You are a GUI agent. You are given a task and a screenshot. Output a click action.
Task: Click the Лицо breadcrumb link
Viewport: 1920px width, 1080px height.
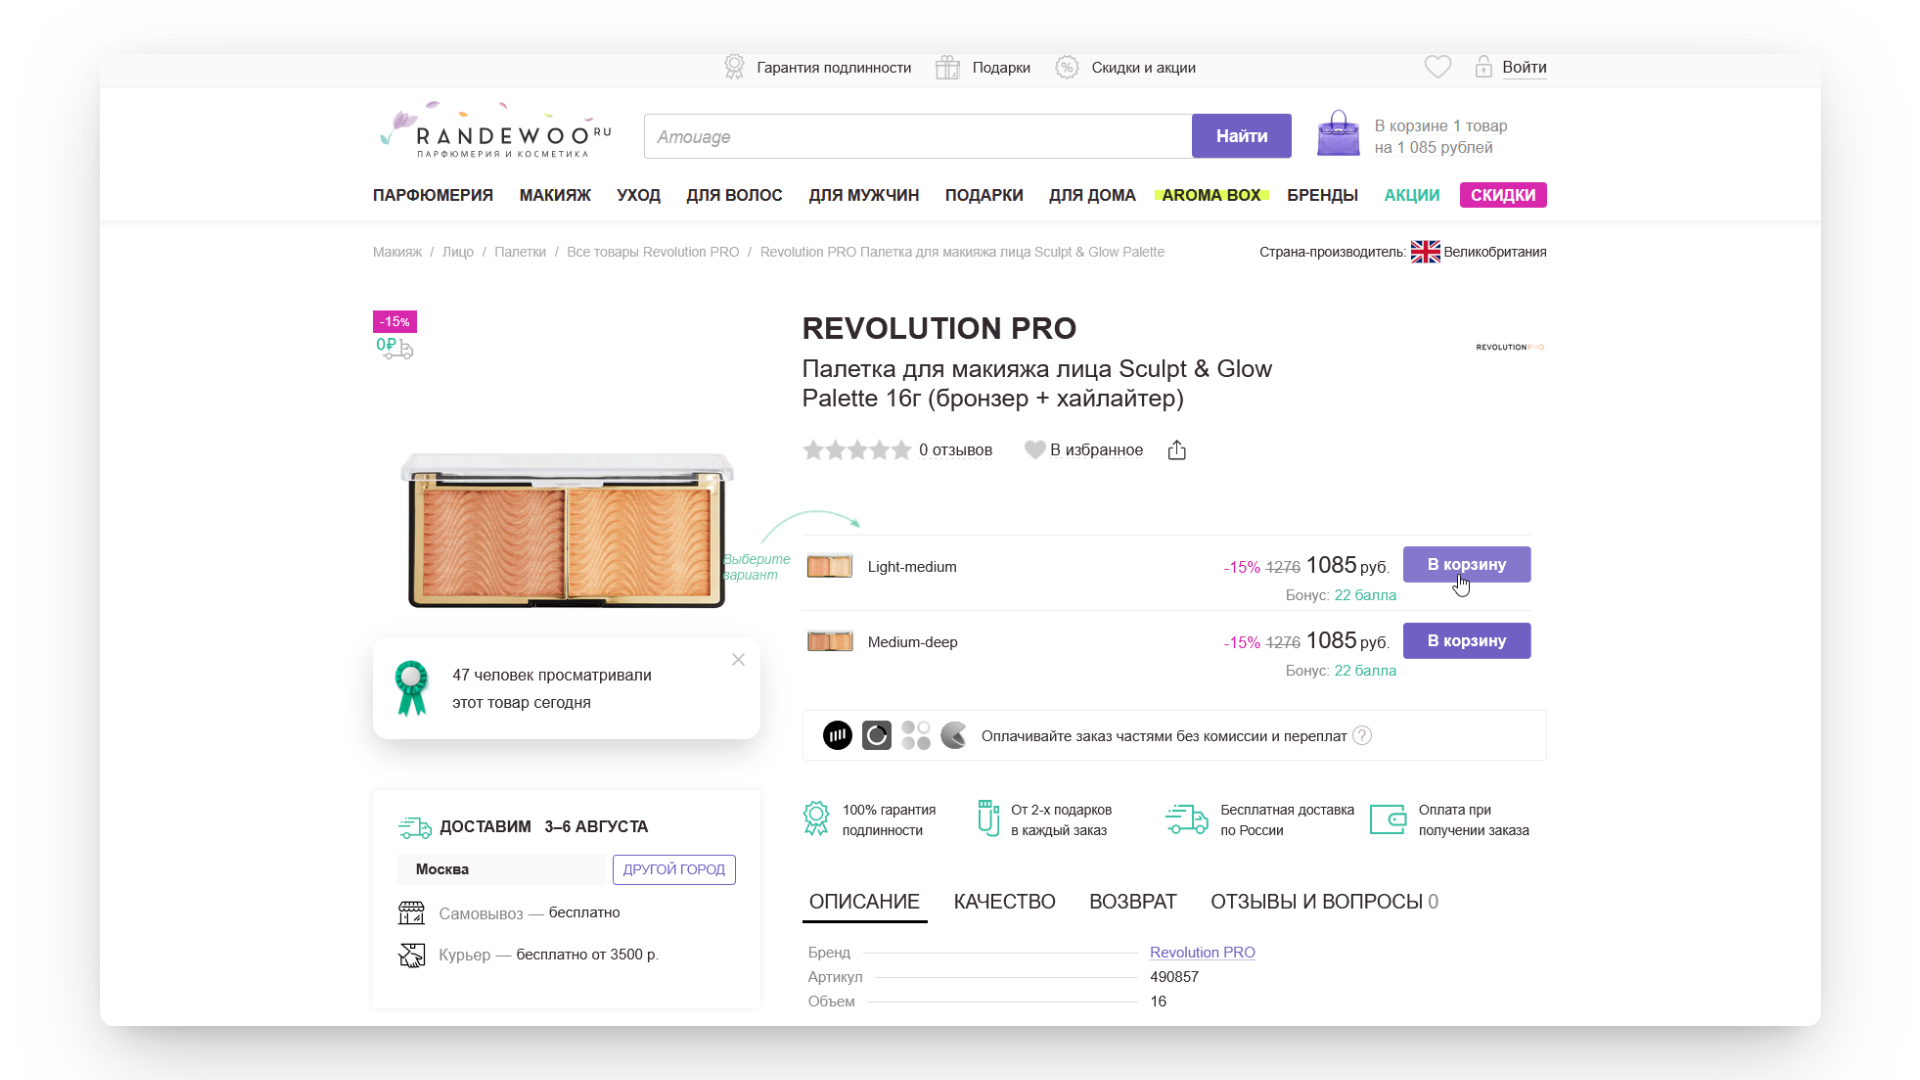(458, 252)
